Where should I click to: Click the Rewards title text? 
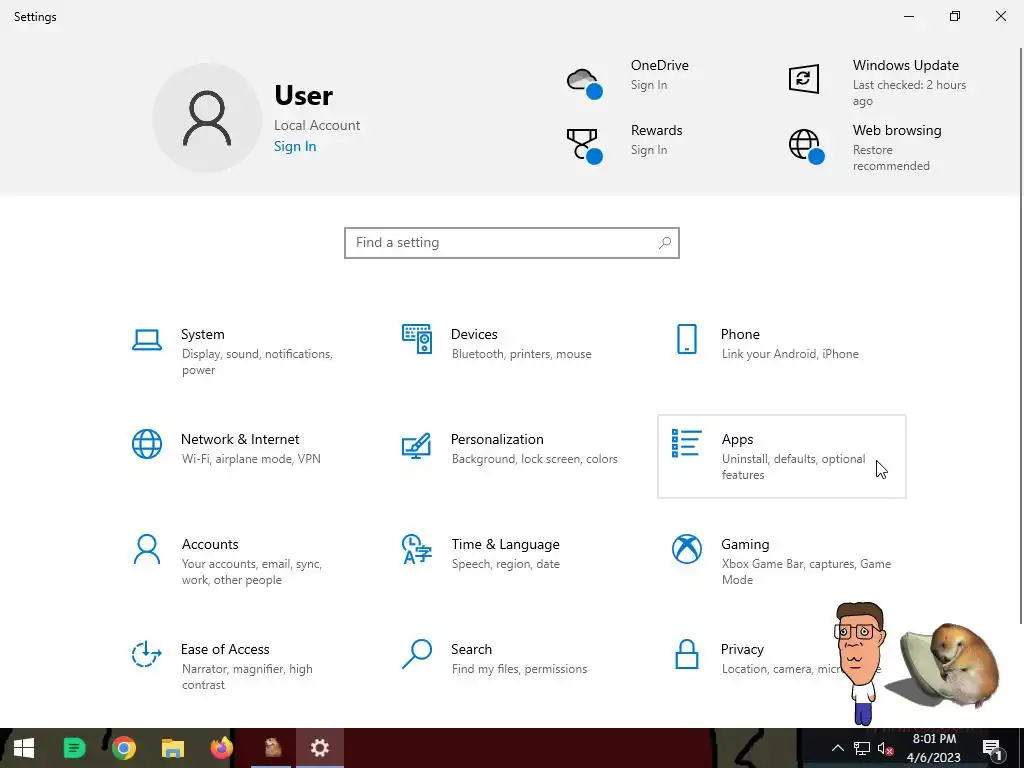[656, 131]
